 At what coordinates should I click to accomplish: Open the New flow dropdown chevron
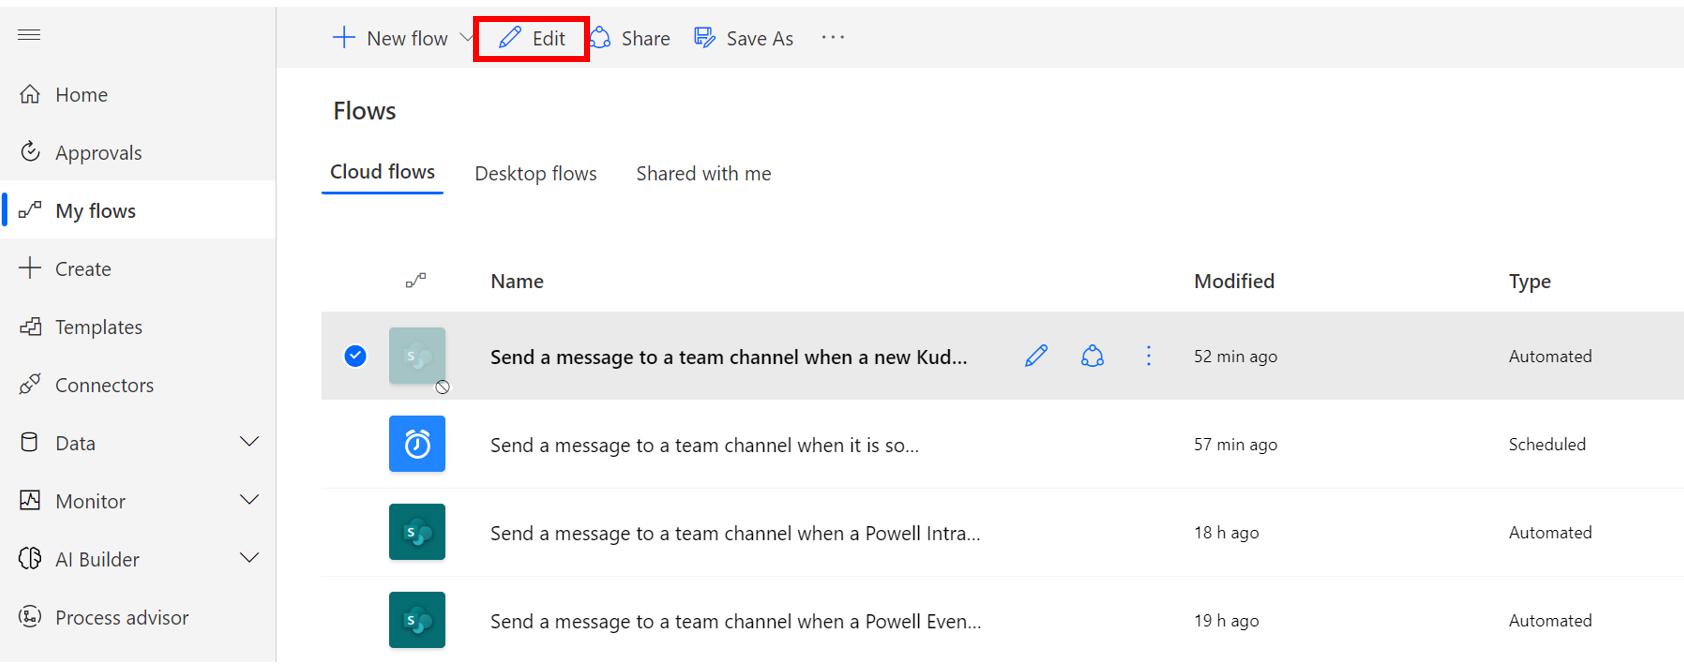tap(466, 38)
